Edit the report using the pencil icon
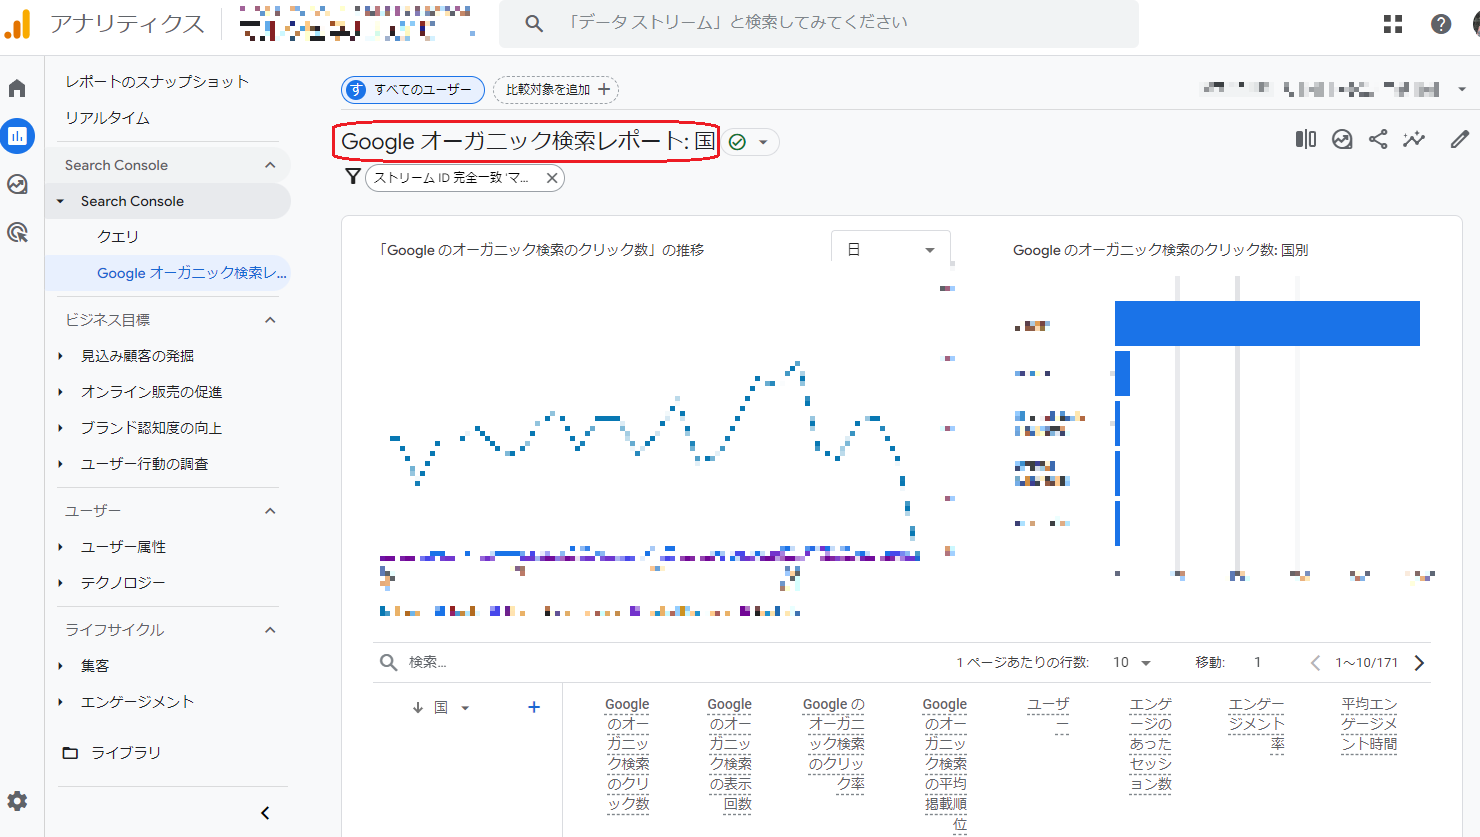1480x837 pixels. (1459, 140)
